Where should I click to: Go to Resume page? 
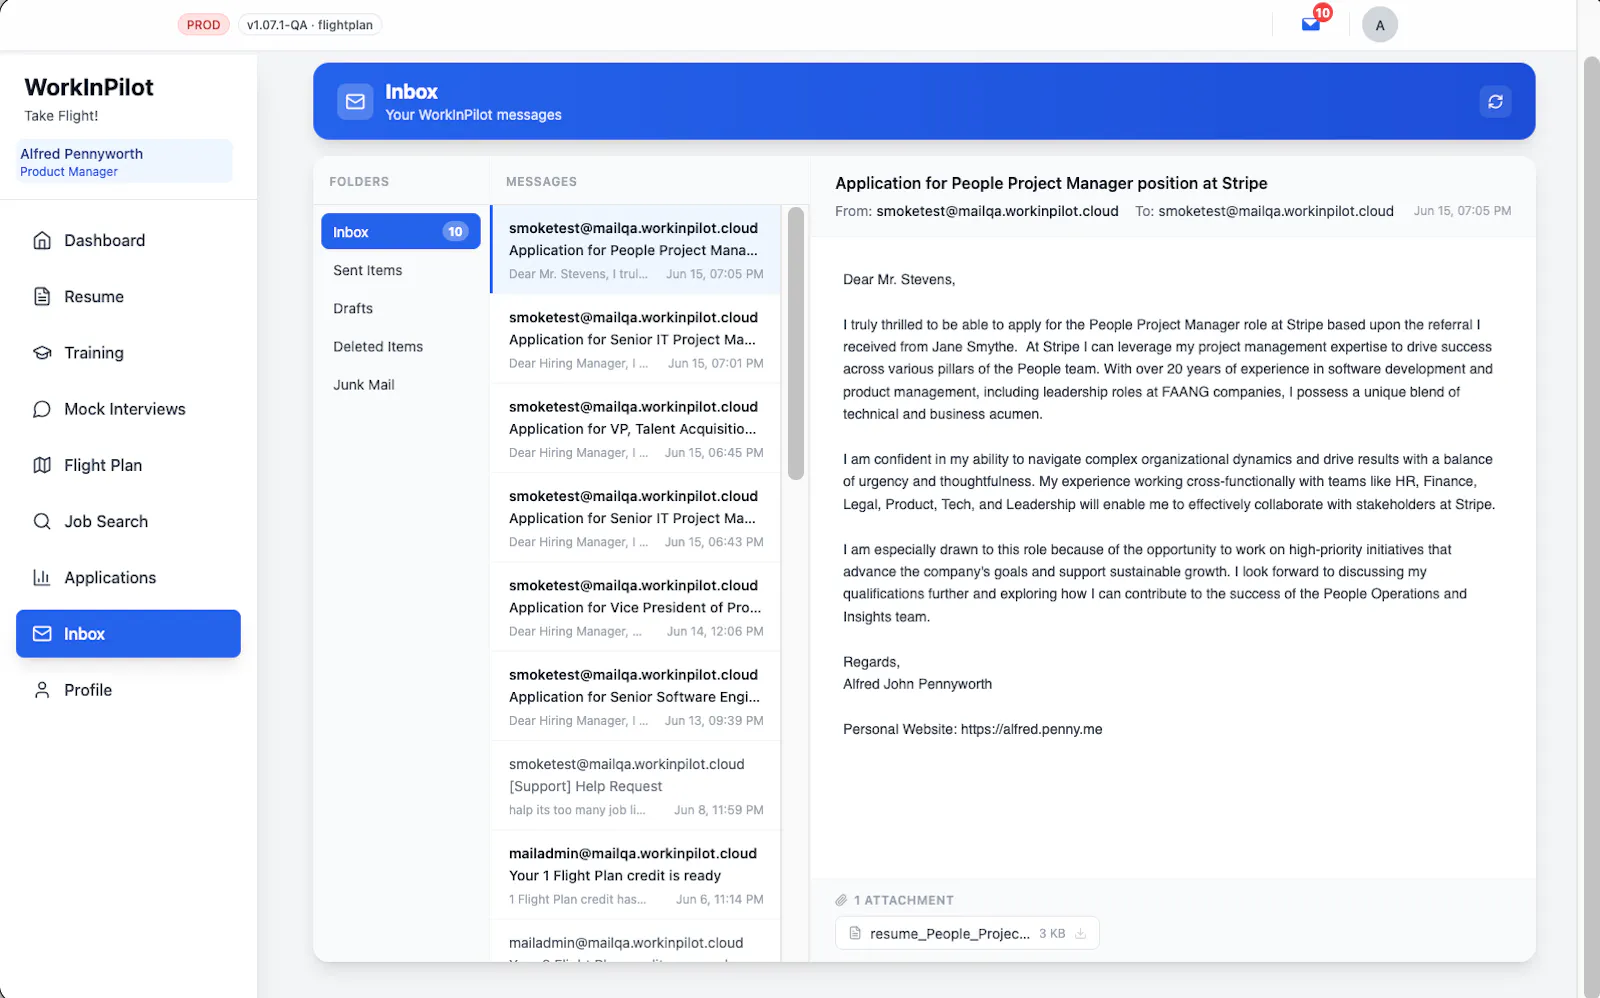128,296
